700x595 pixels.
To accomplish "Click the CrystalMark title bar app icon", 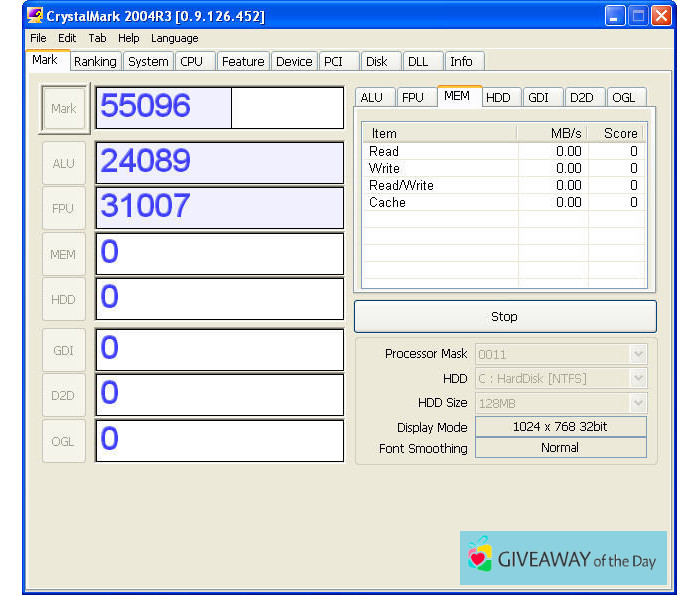I will 35,16.
